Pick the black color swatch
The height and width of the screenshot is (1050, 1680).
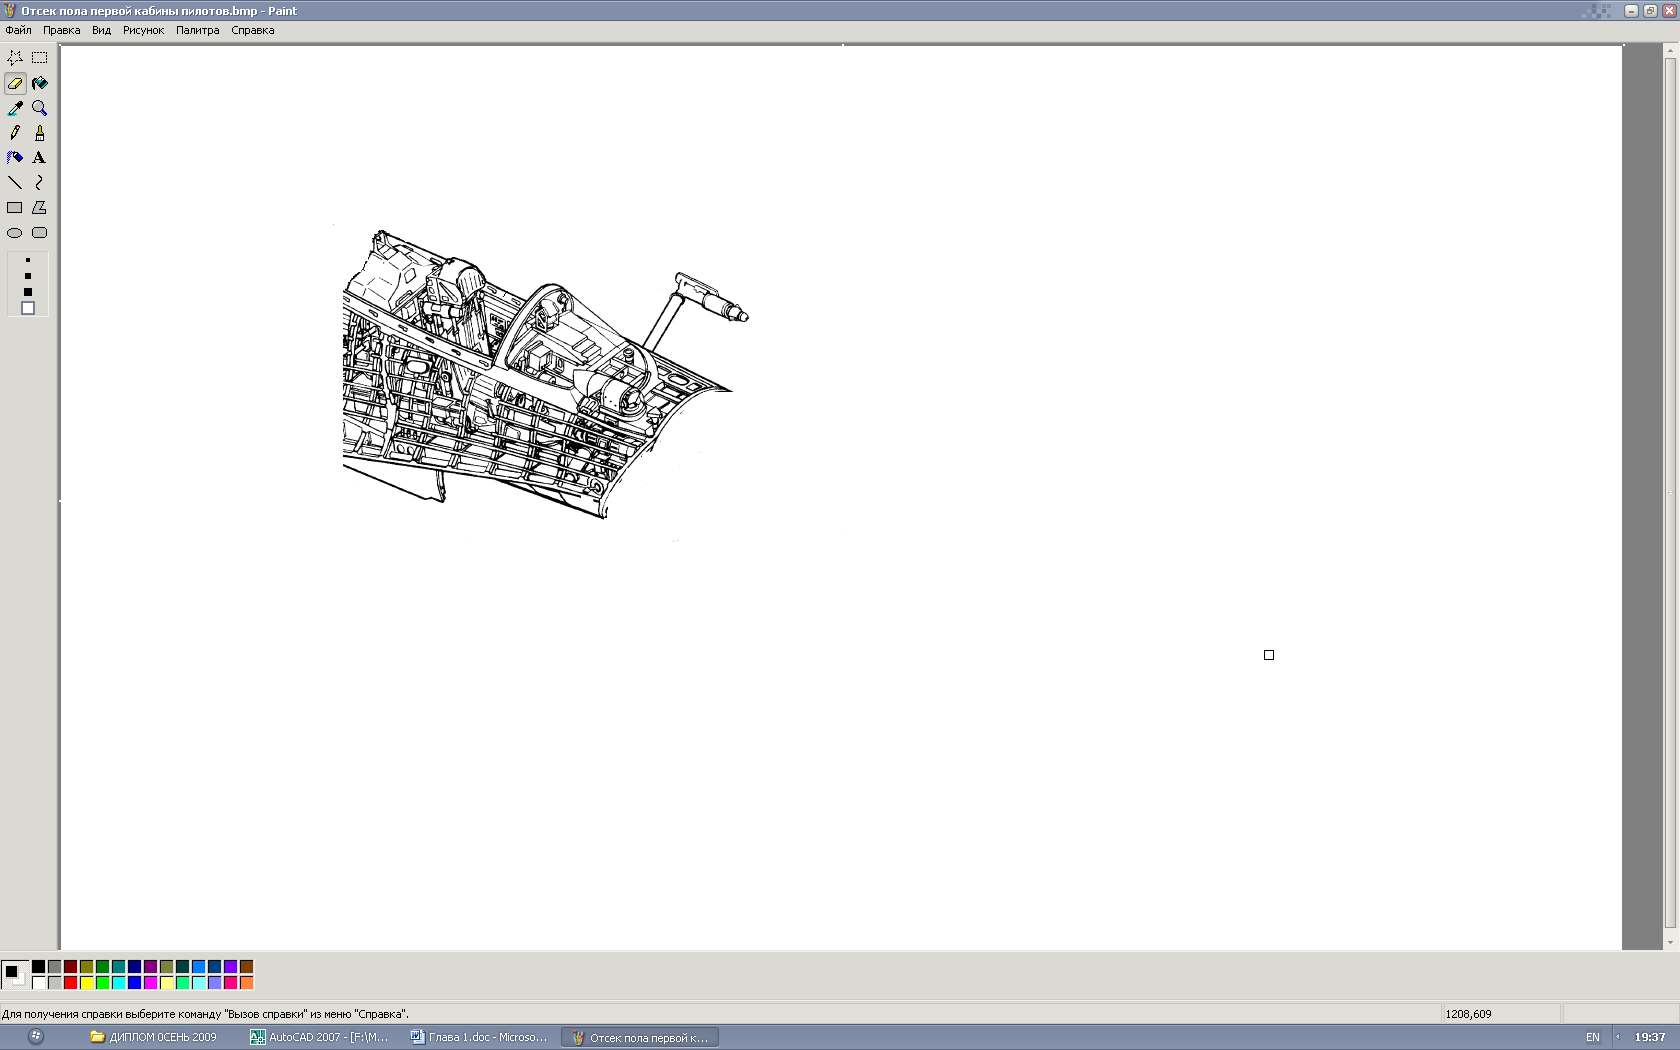coord(39,967)
